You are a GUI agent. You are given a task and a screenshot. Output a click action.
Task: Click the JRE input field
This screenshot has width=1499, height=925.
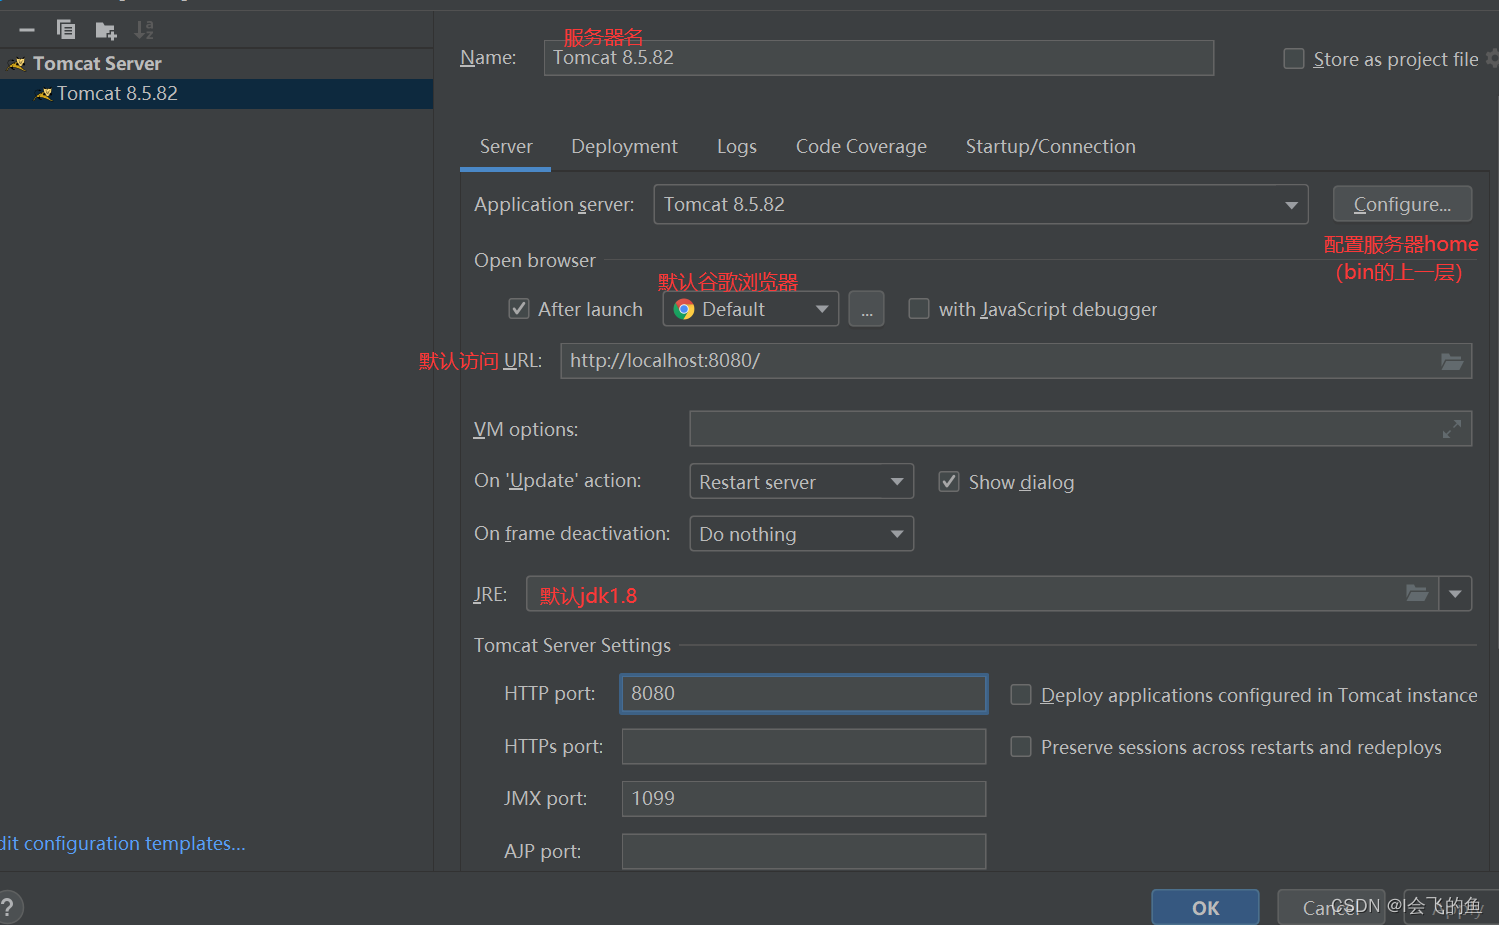click(x=982, y=594)
